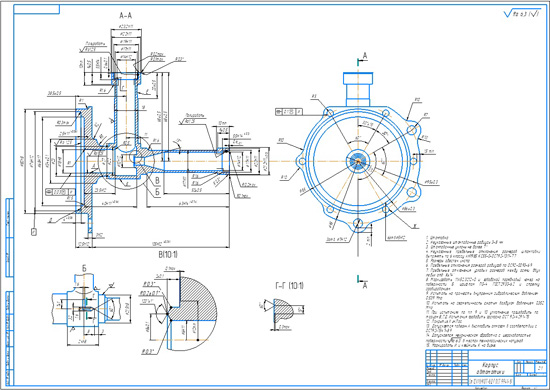This screenshot has height=390, width=550.
Task: Click the Б callout letter under section center
Action: (x=157, y=192)
